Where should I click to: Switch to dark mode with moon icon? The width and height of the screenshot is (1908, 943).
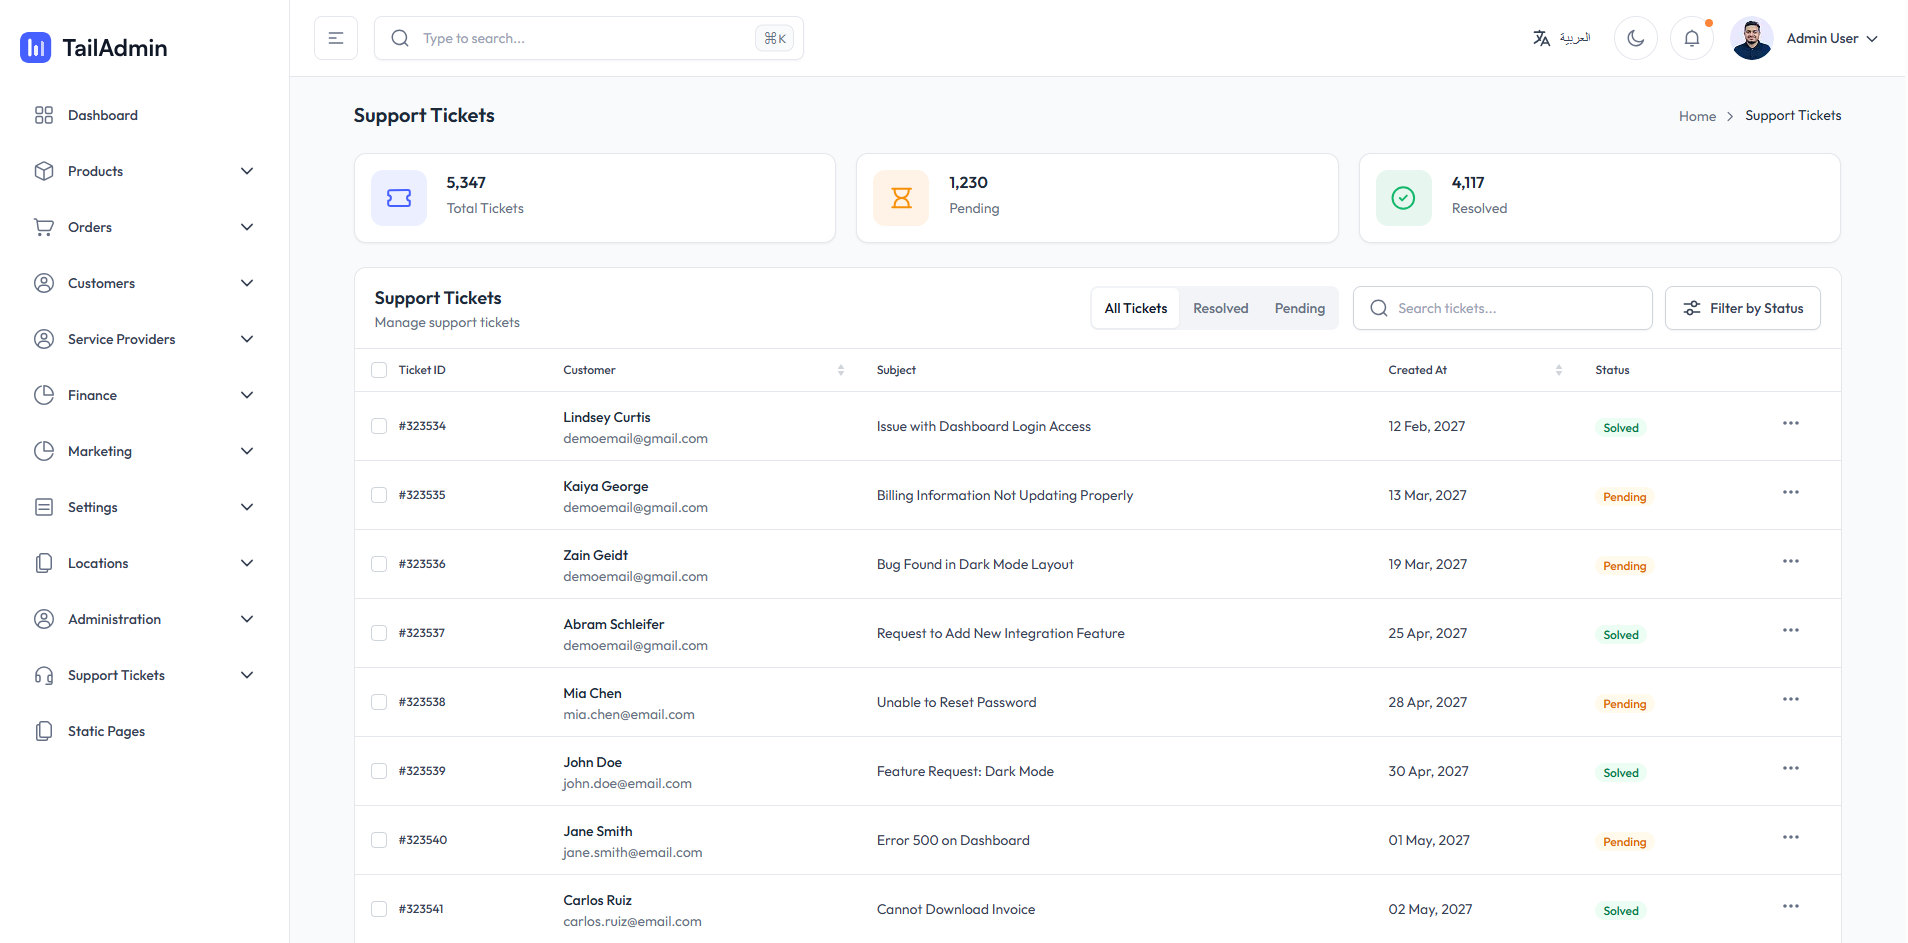(x=1635, y=38)
